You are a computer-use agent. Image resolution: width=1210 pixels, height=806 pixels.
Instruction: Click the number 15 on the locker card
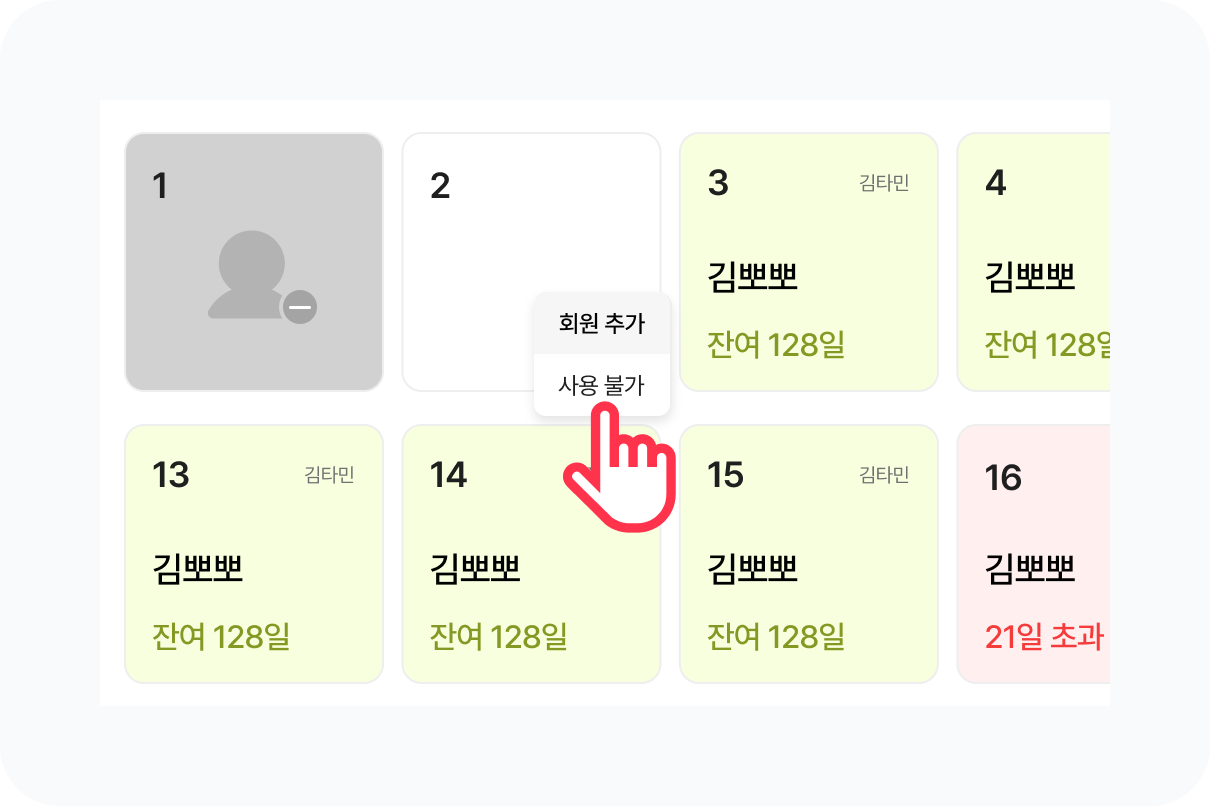[725, 475]
